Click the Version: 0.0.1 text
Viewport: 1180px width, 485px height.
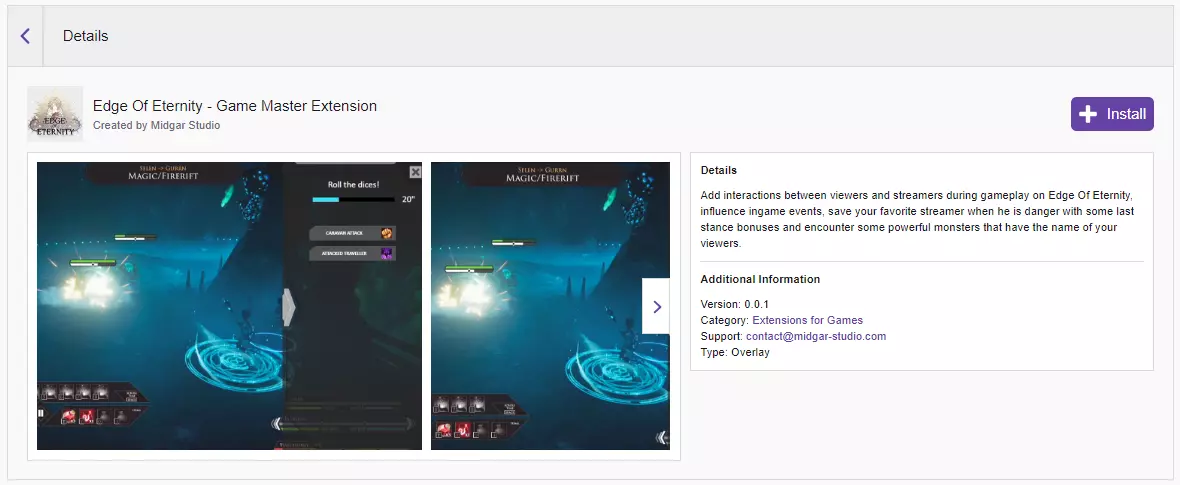[734, 304]
